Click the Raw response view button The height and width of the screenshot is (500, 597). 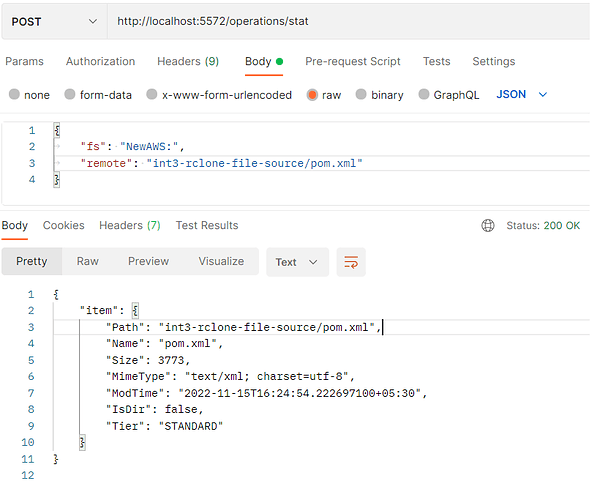[88, 261]
